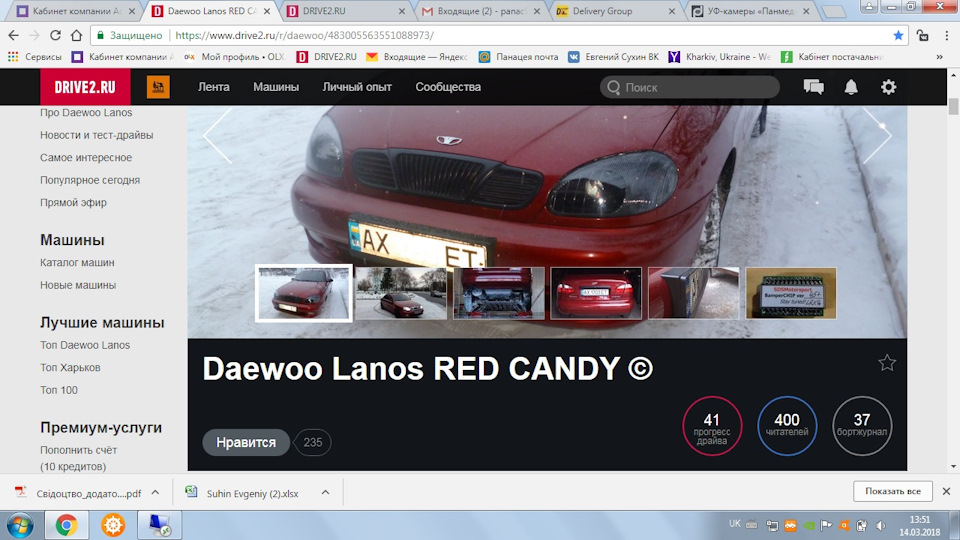This screenshot has width=960, height=540.
Task: Select the first snowy front-view thumbnail
Action: click(x=304, y=293)
